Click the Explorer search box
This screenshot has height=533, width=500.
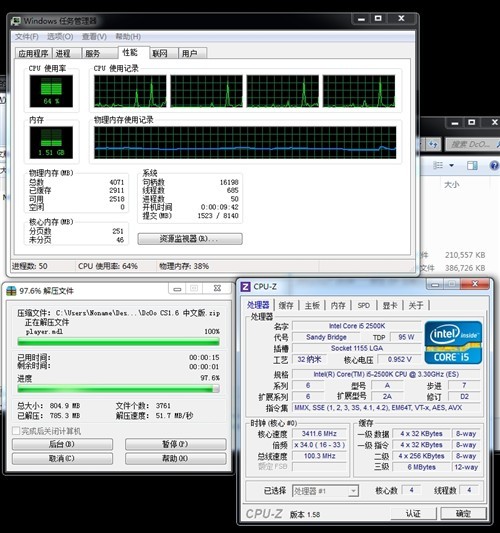472,144
